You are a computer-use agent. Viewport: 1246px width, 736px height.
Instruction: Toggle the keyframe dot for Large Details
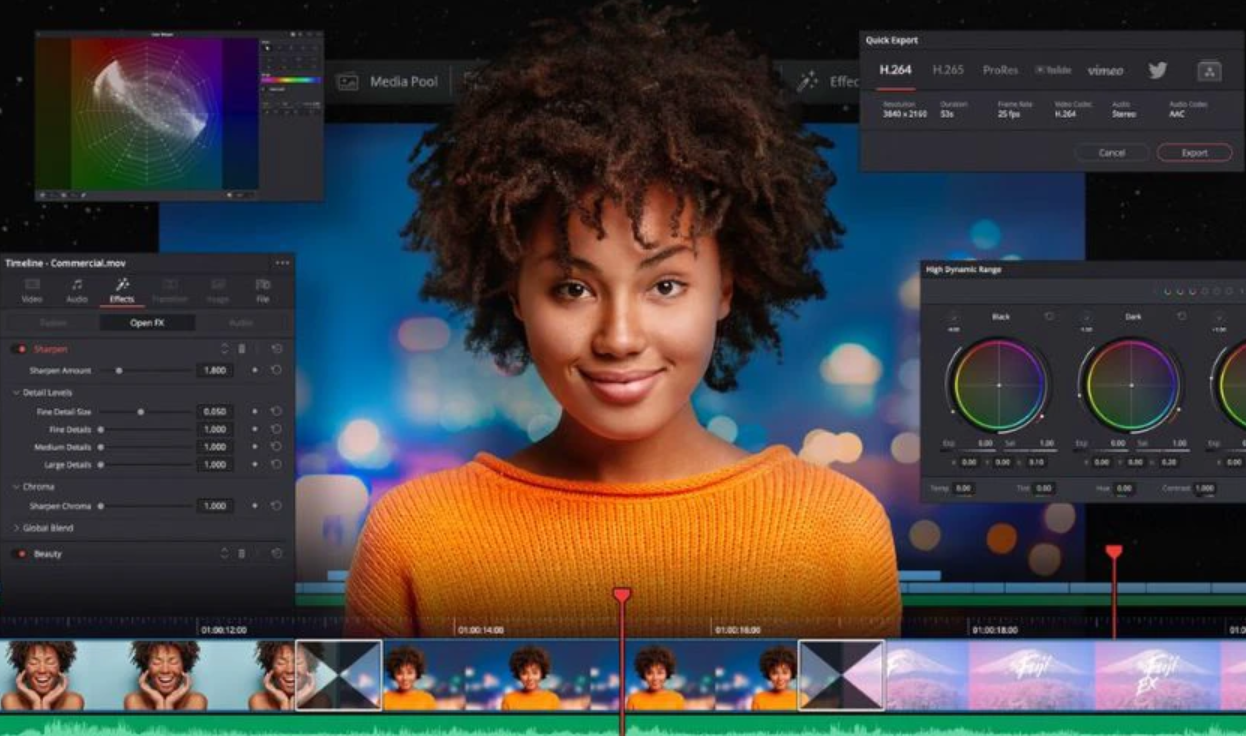[254, 465]
